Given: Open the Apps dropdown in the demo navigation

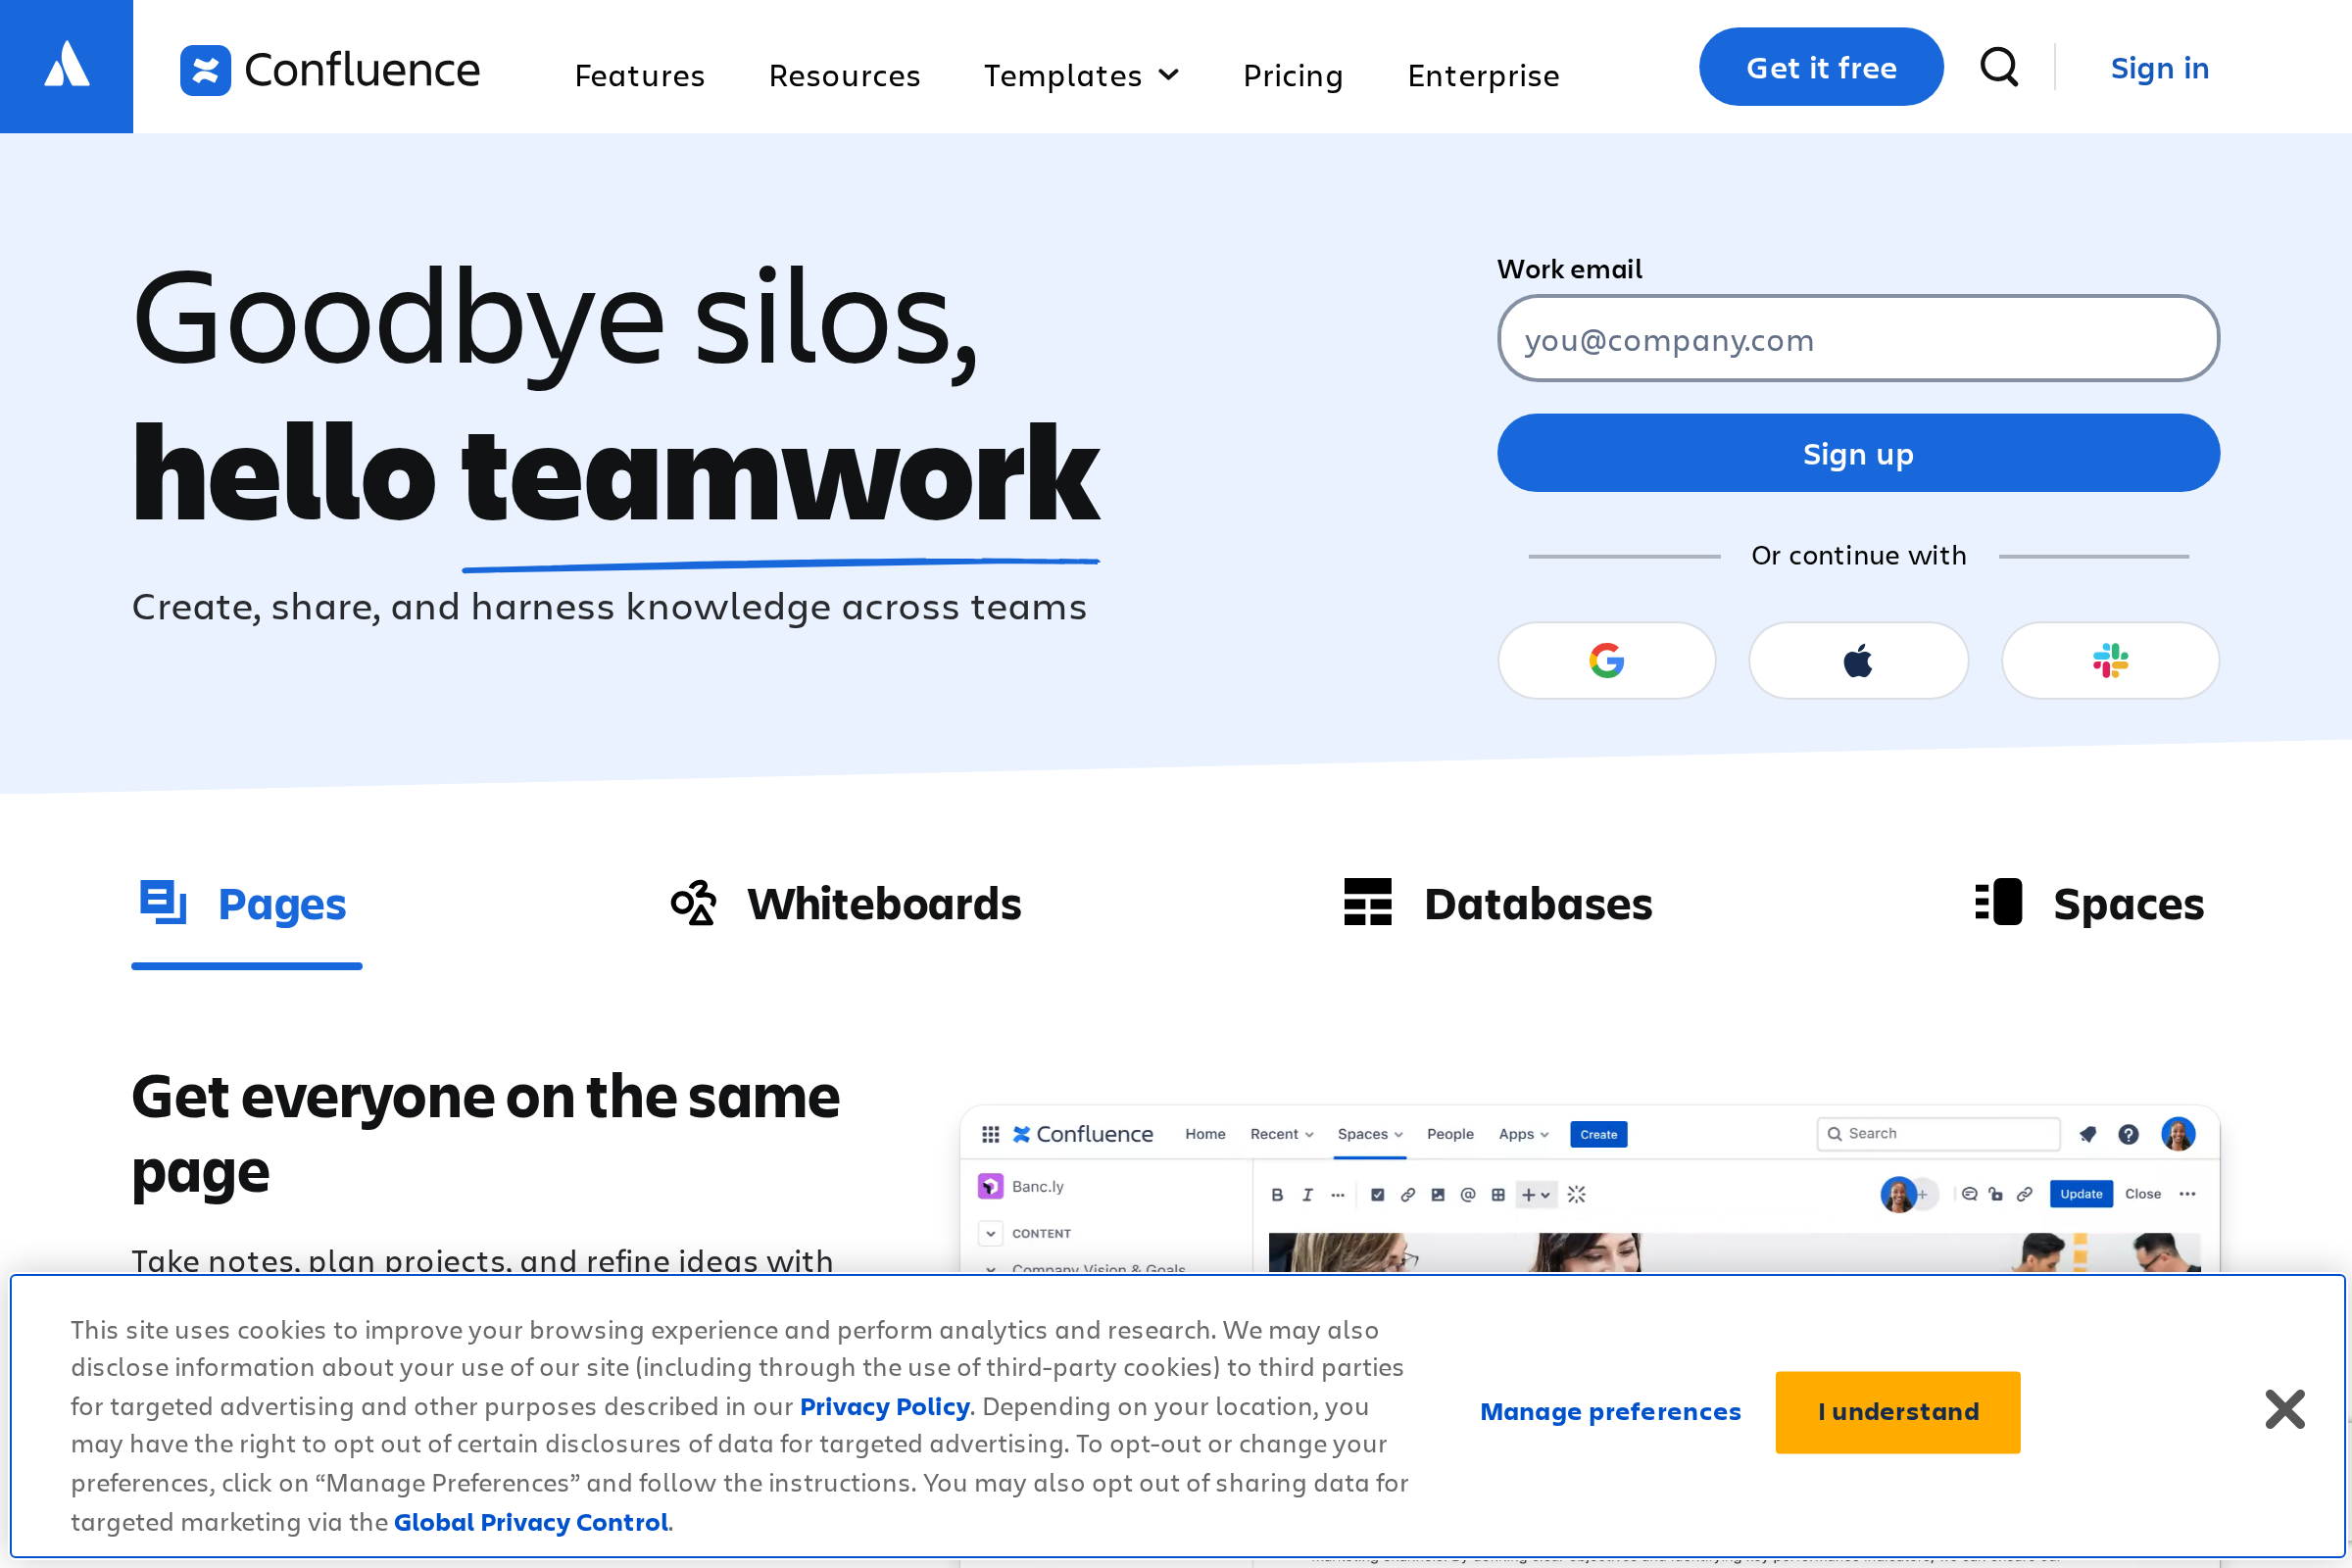Looking at the screenshot, I should coord(1522,1134).
